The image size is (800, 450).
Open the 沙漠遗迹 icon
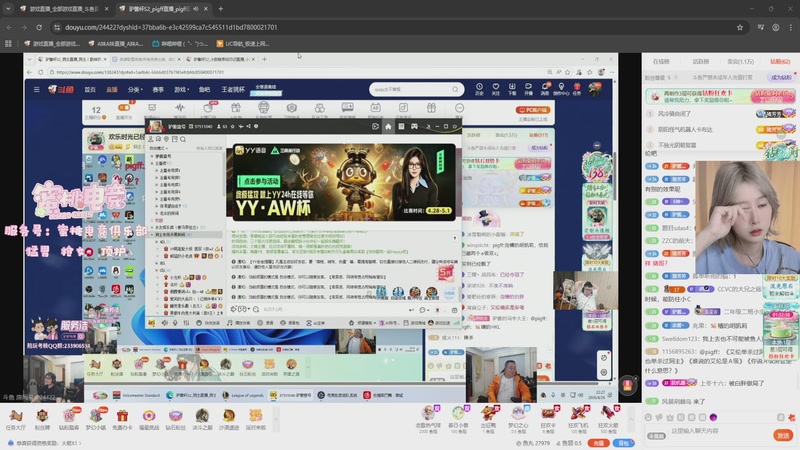(229, 420)
